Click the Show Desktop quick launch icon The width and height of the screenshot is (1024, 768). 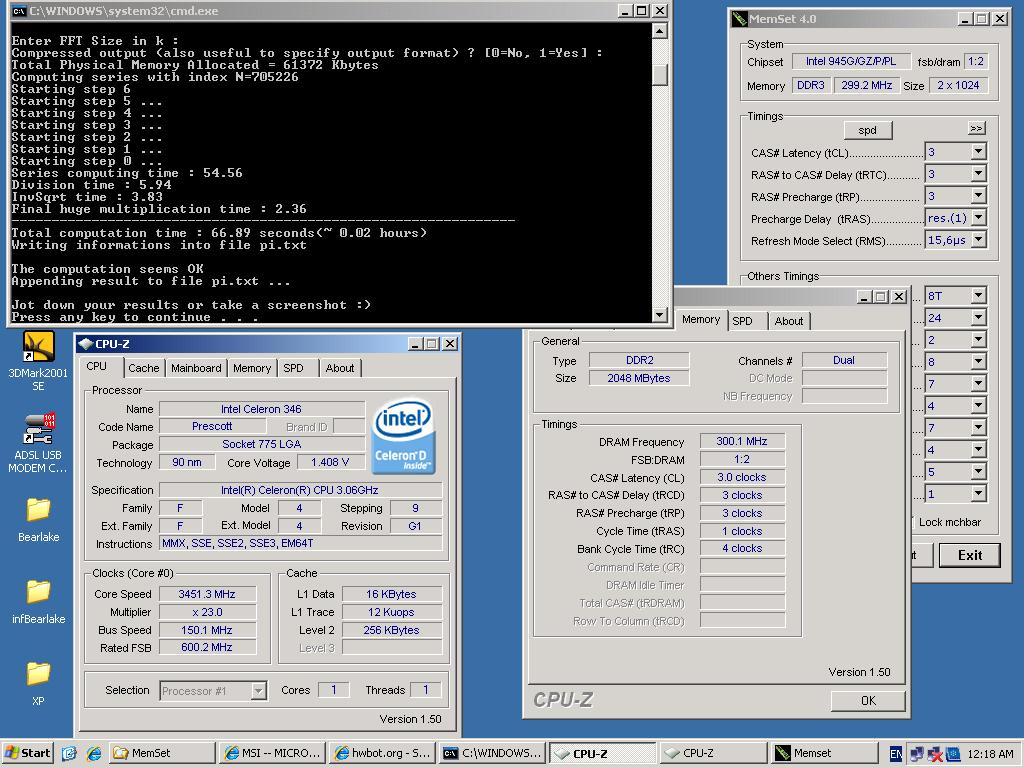69,753
